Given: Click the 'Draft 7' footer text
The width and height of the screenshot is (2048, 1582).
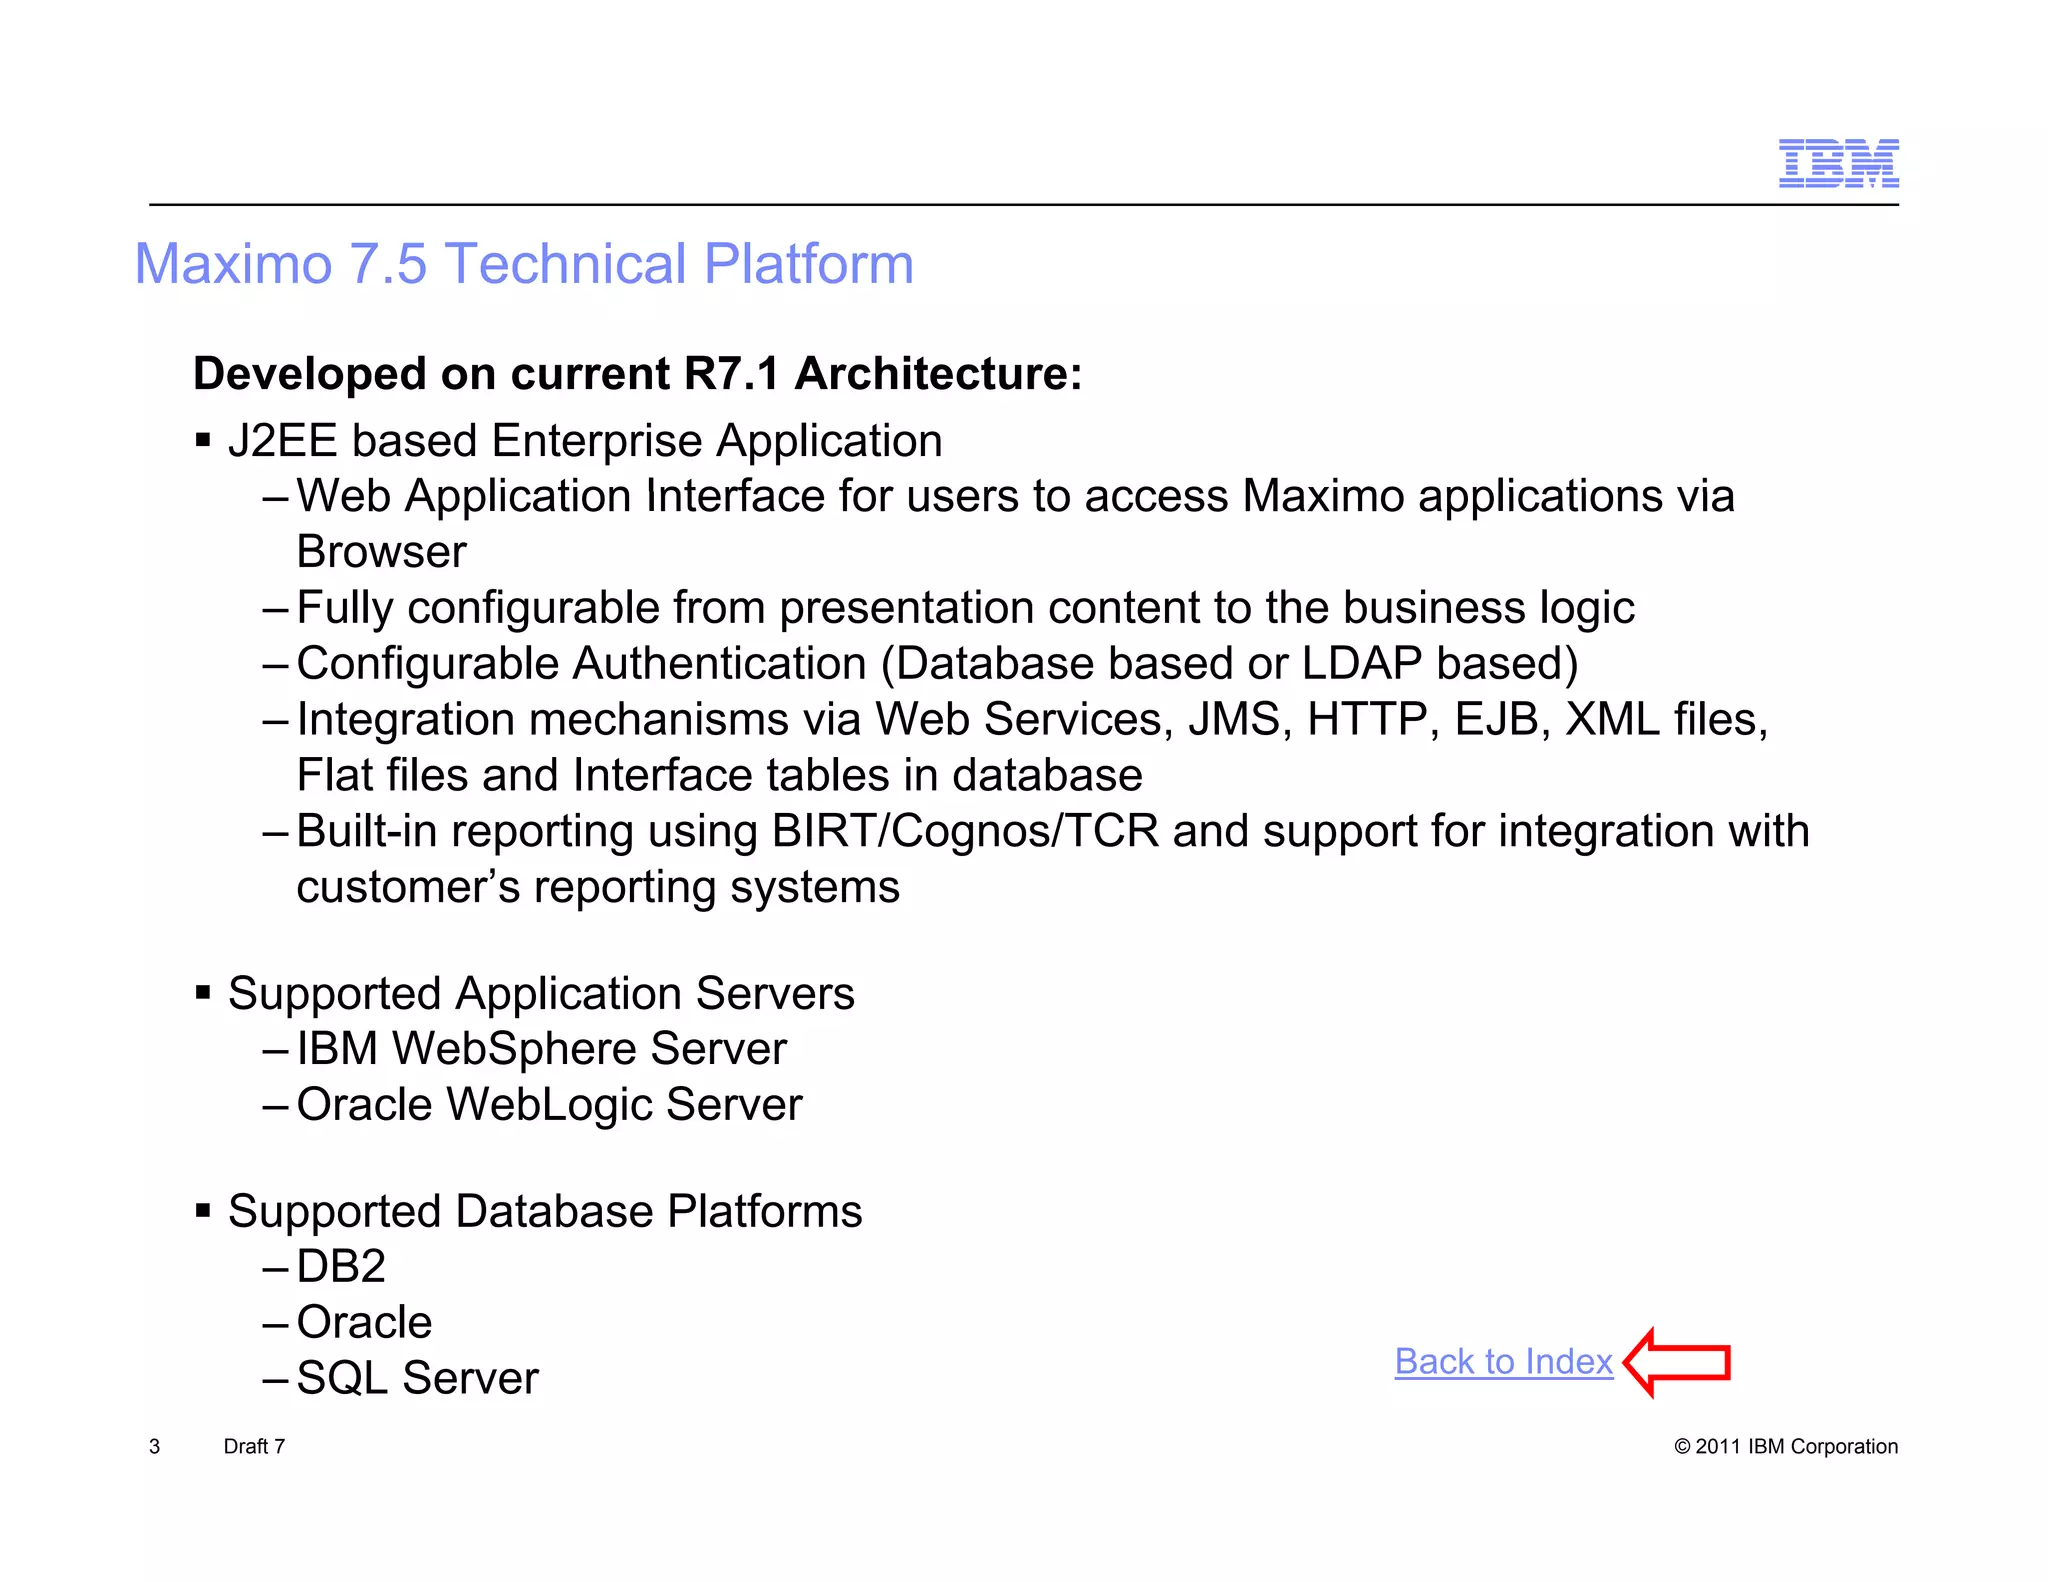Looking at the screenshot, I should click(x=254, y=1447).
